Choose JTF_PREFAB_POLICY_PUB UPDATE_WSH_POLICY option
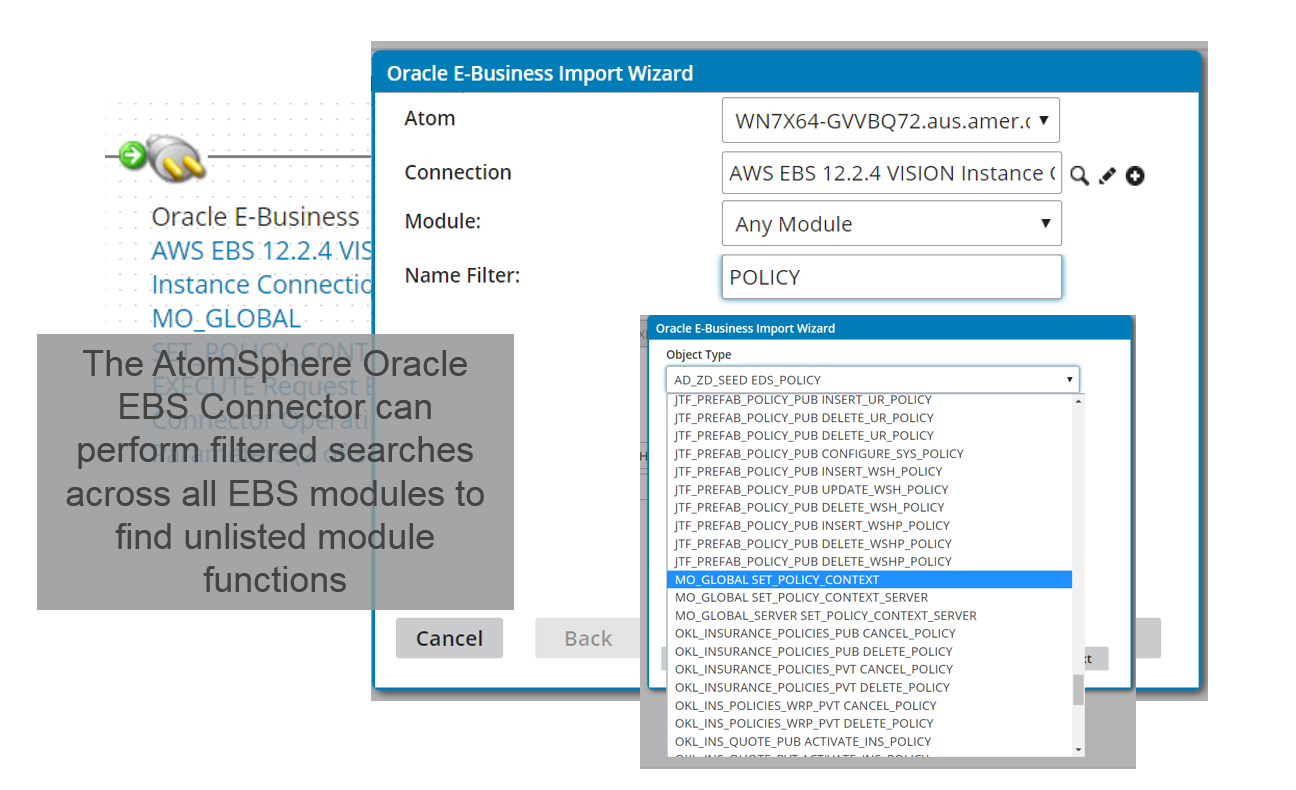Image resolution: width=1296 pixels, height=790 pixels. pyautogui.click(x=869, y=490)
